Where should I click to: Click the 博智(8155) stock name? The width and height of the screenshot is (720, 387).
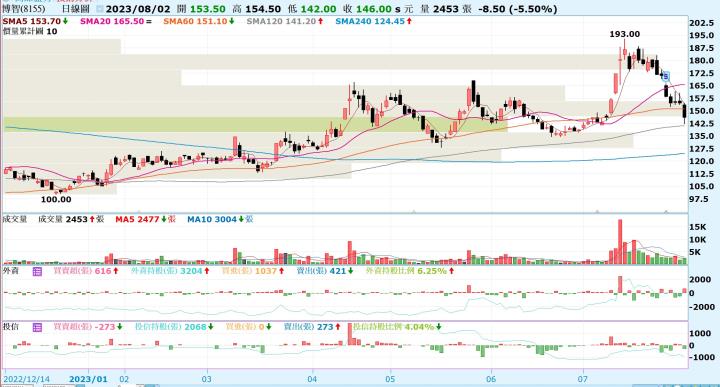(24, 9)
